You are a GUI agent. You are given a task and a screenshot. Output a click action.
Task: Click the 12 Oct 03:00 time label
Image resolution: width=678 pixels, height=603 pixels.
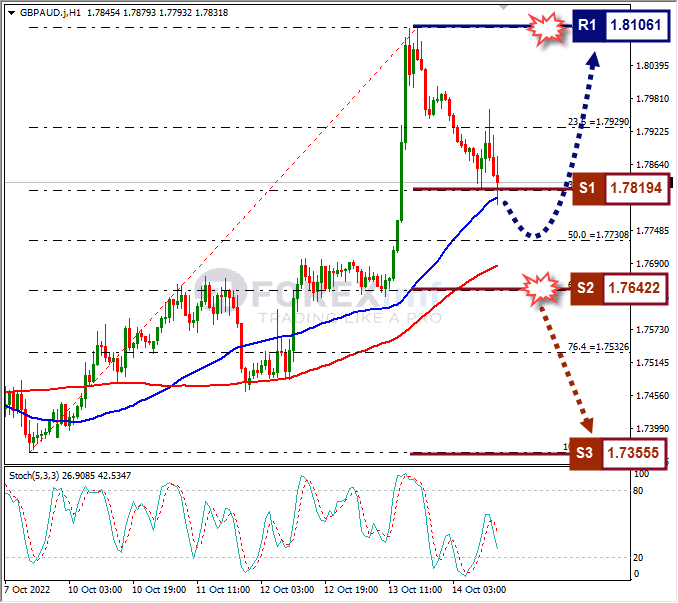point(287,590)
